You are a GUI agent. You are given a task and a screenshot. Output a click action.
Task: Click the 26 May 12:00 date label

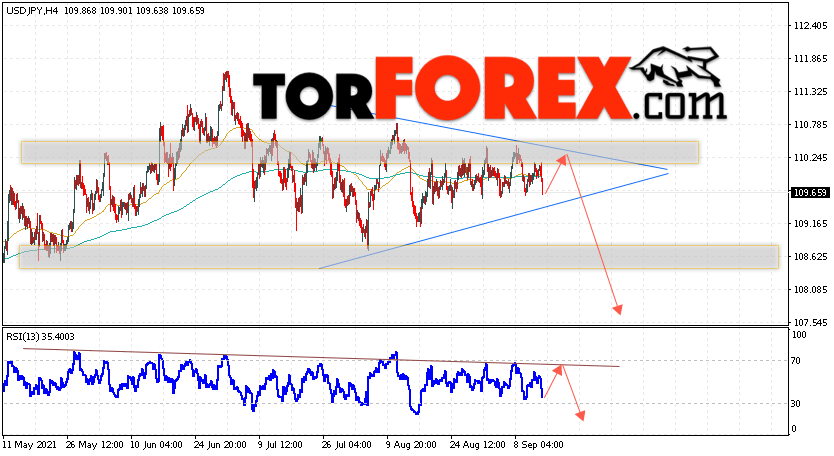[95, 445]
